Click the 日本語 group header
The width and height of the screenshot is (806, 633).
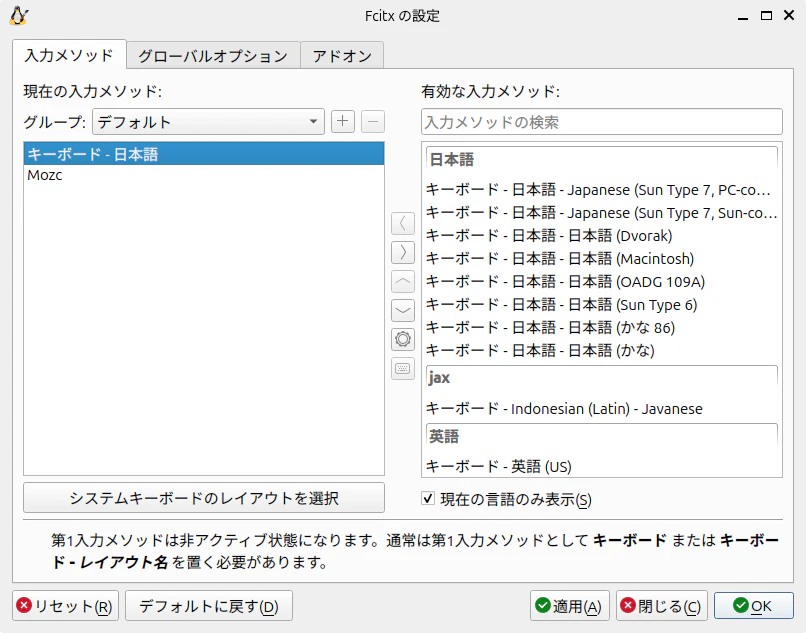point(601,159)
